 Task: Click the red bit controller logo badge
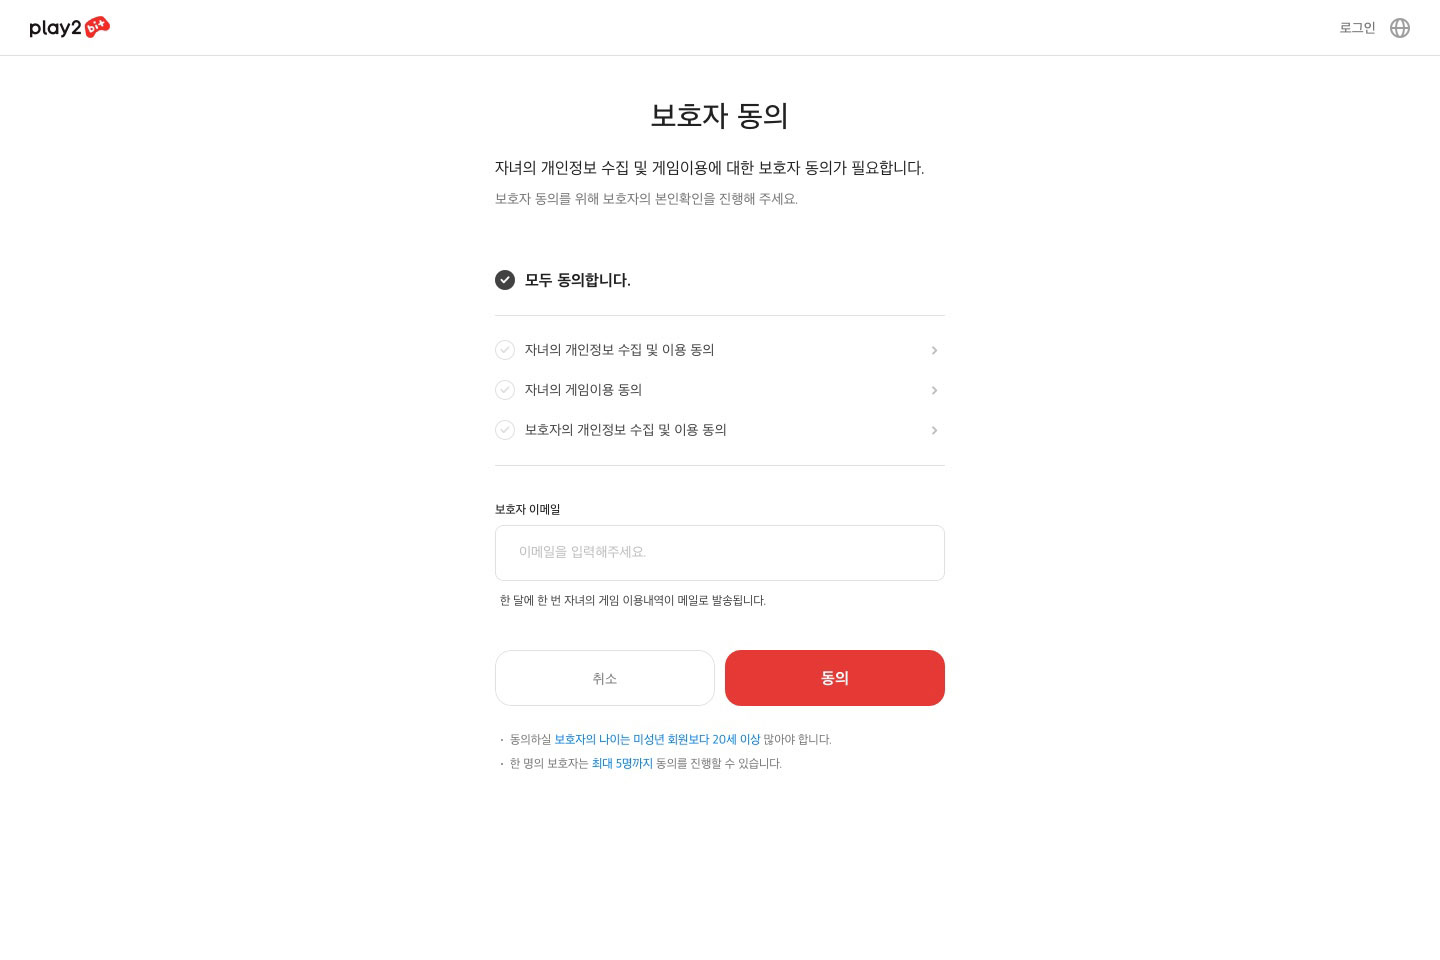[97, 26]
